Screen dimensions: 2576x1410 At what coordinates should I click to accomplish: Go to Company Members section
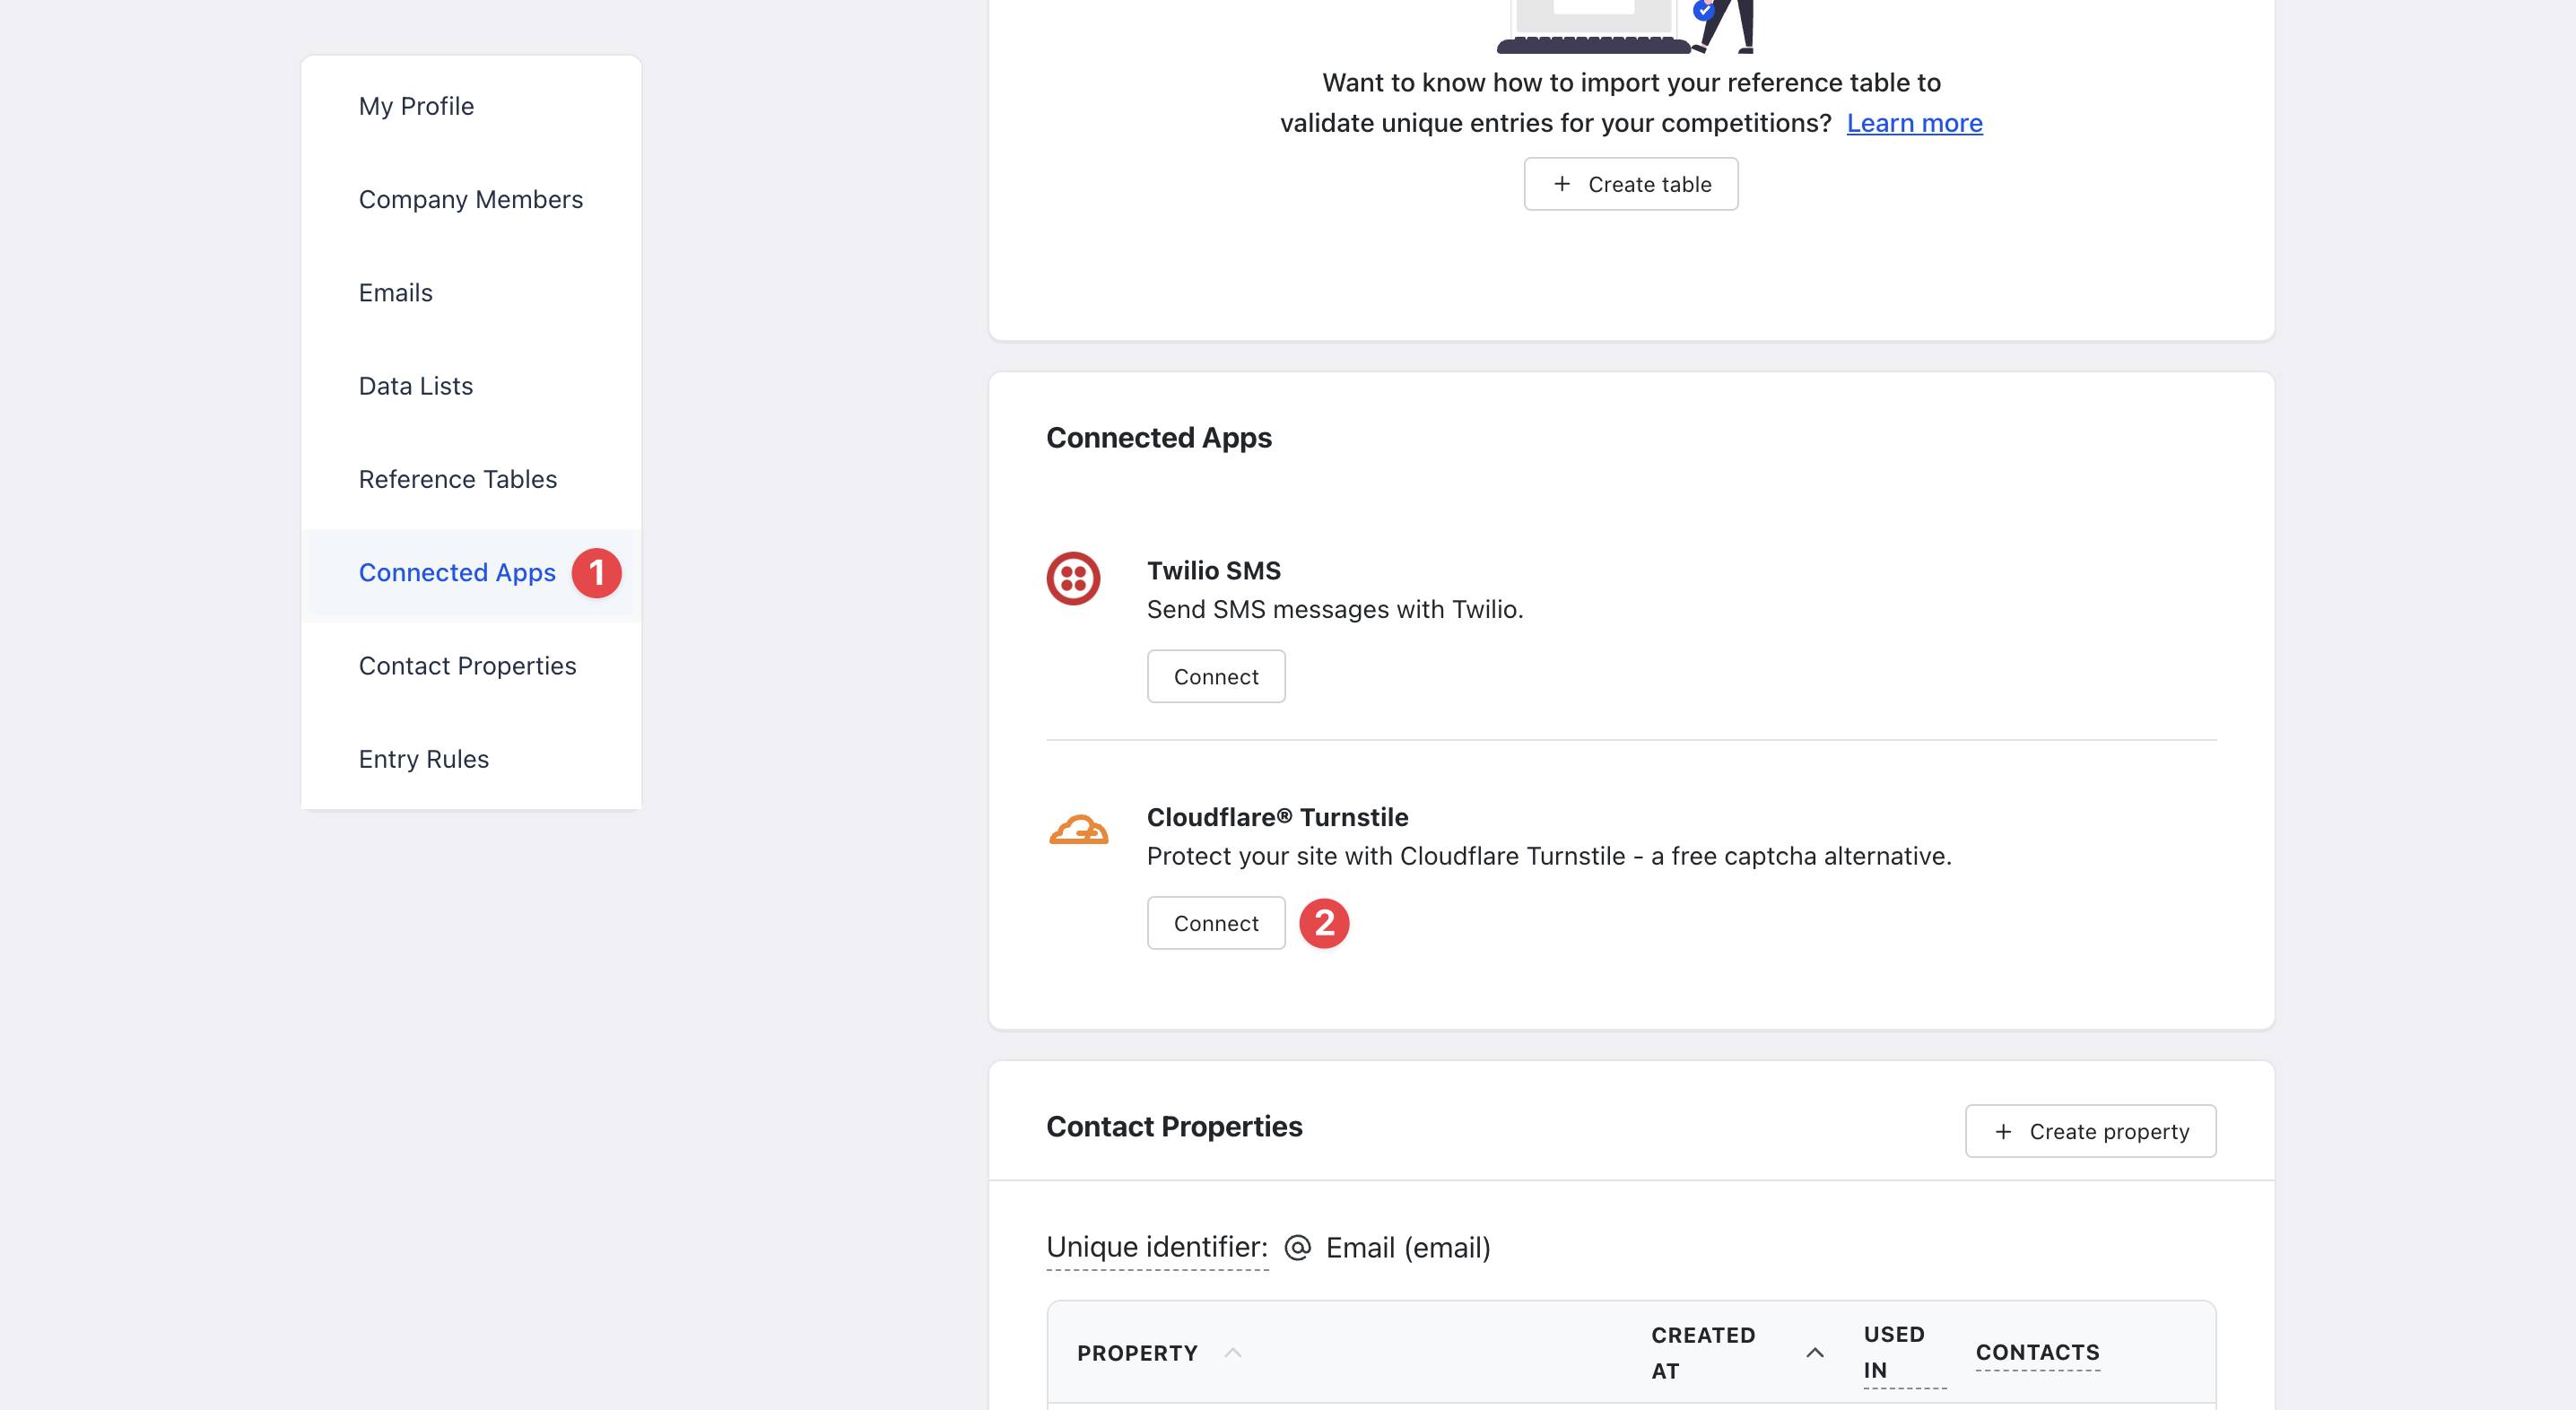[x=470, y=199]
